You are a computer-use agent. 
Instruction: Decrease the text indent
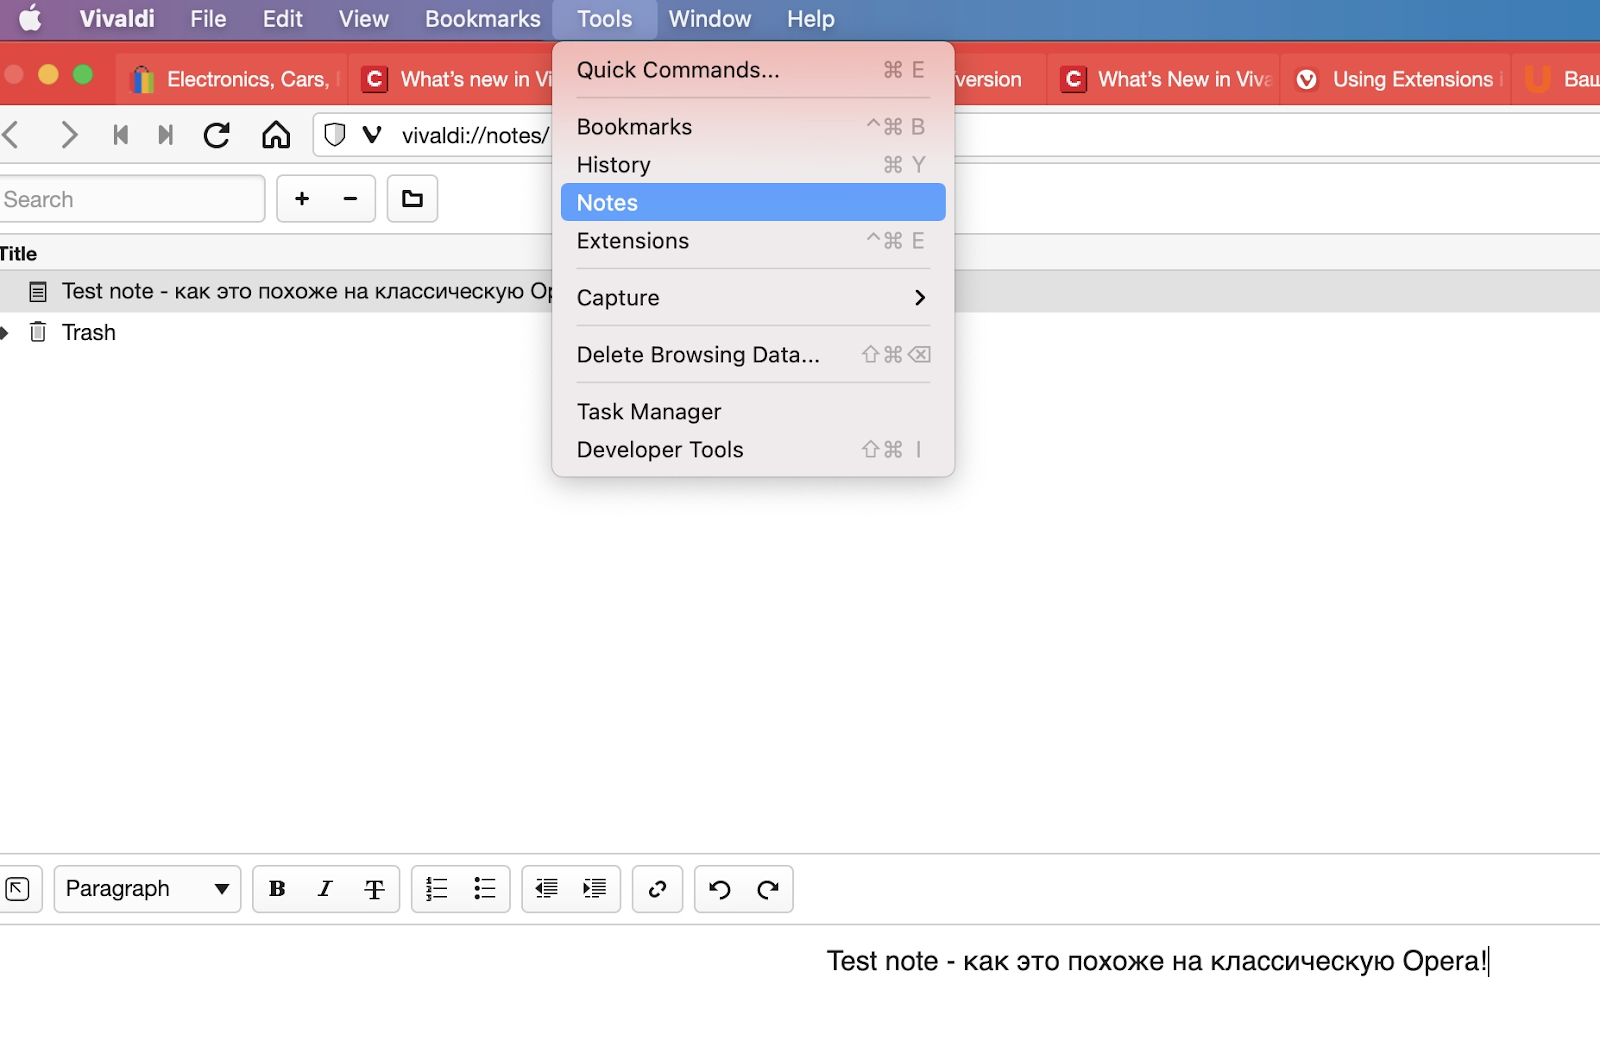point(546,888)
